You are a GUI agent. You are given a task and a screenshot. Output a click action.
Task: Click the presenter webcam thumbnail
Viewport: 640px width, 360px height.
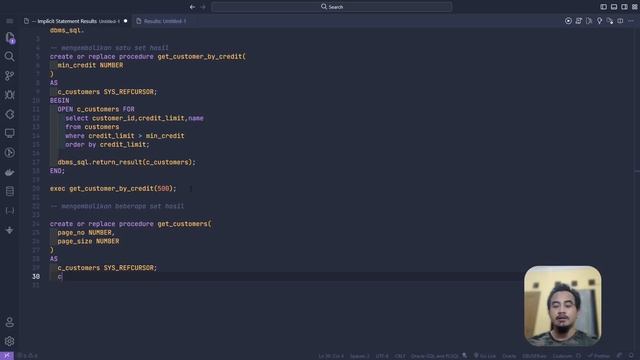pyautogui.click(x=563, y=306)
